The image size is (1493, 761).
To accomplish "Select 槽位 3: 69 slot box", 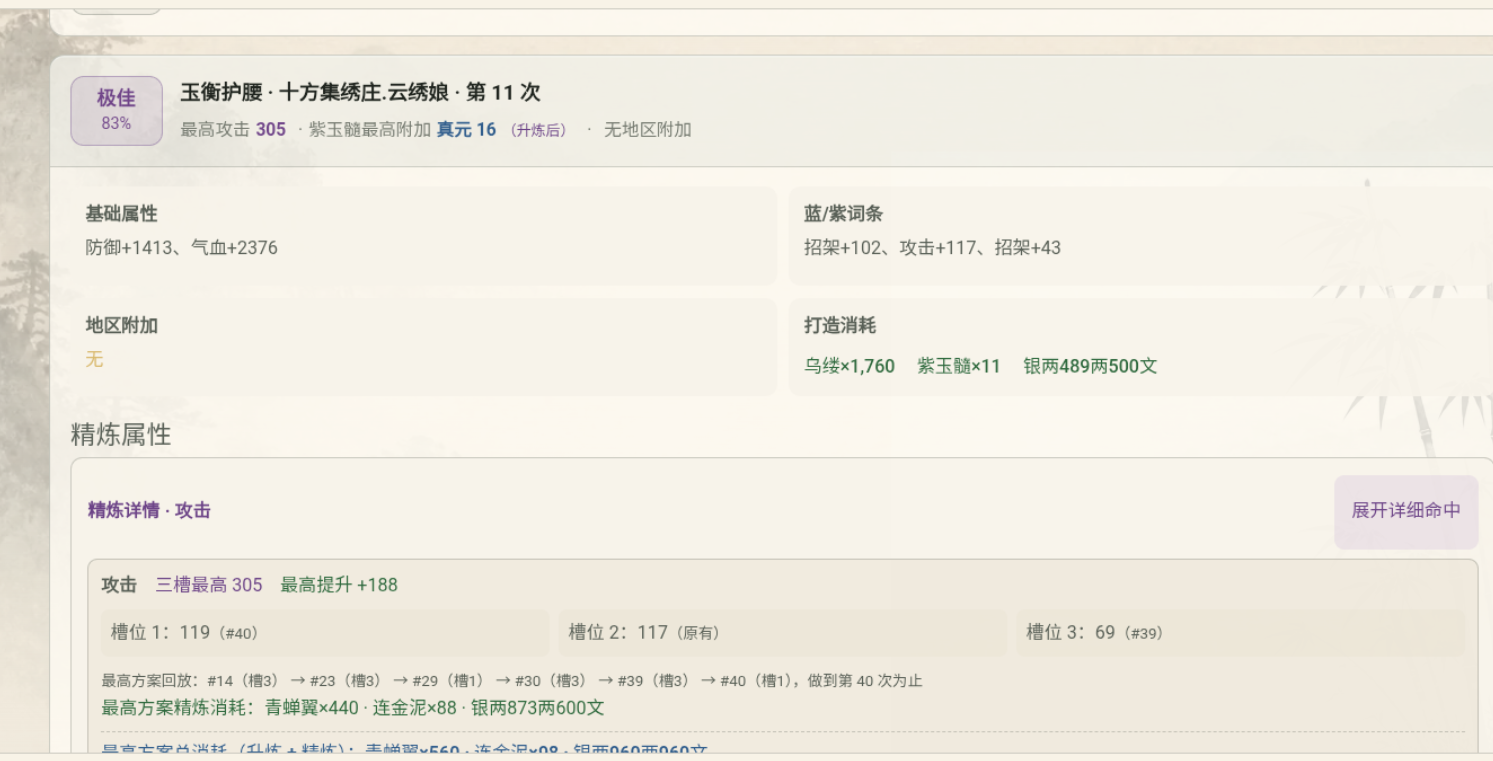I will pos(1240,633).
